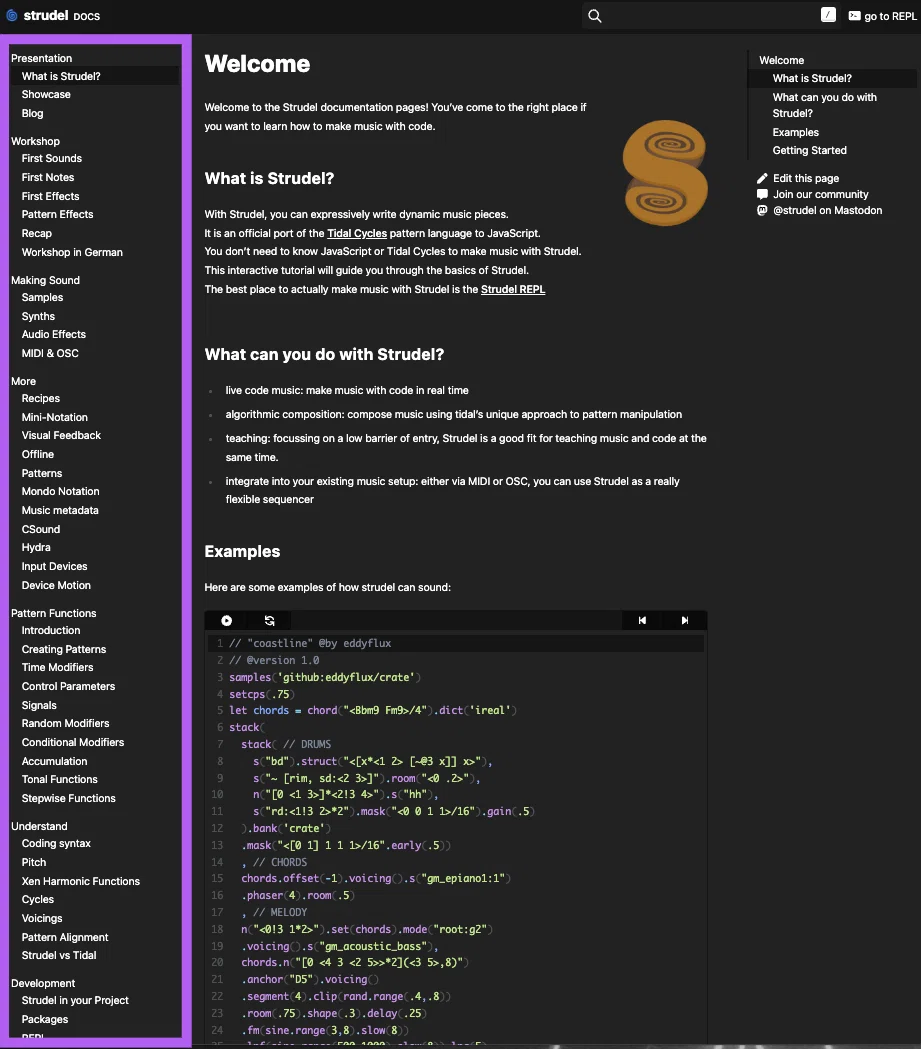Open Time Modifiers page

pos(58,668)
